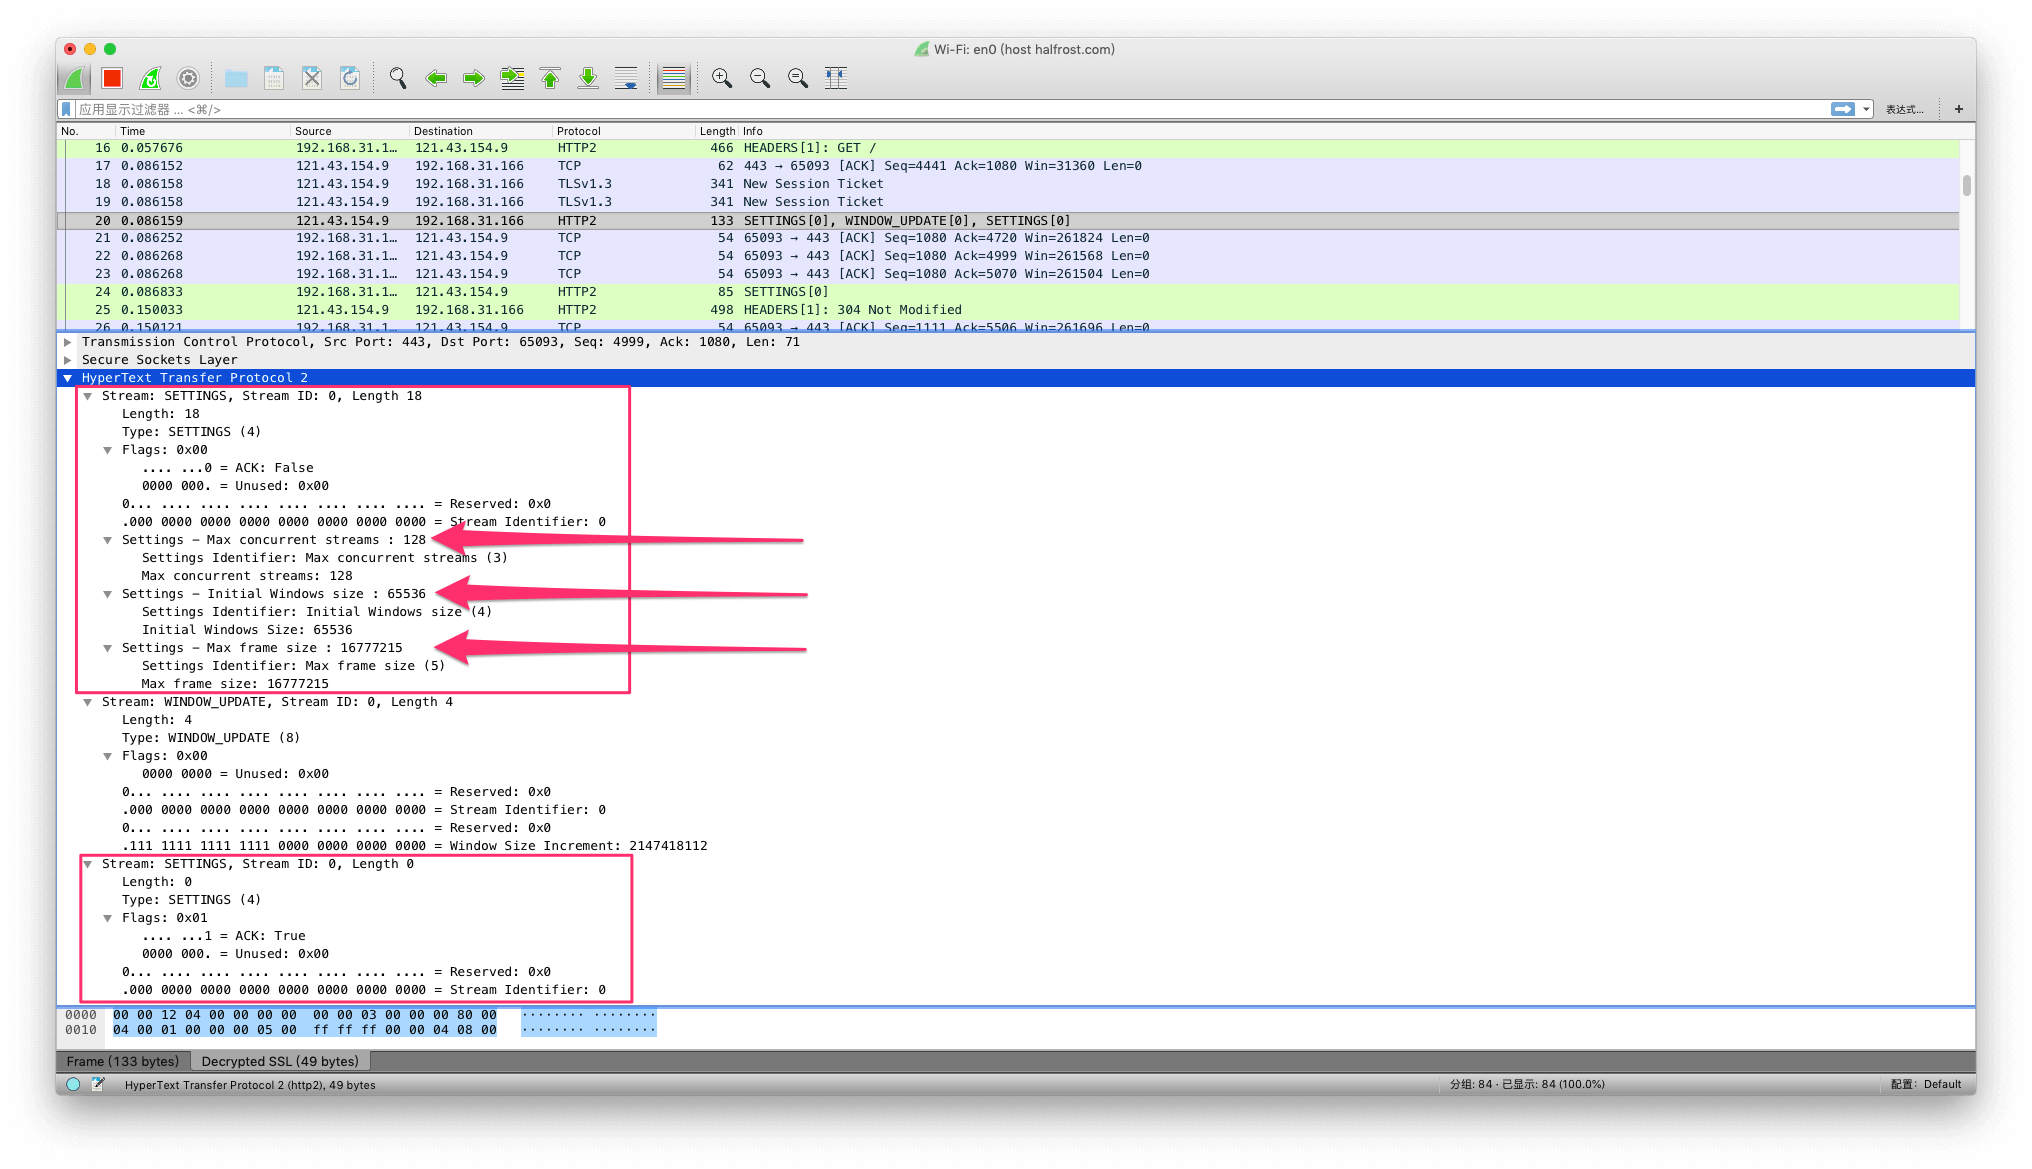Open capture options gear
The height and width of the screenshot is (1169, 2032).
(x=188, y=78)
